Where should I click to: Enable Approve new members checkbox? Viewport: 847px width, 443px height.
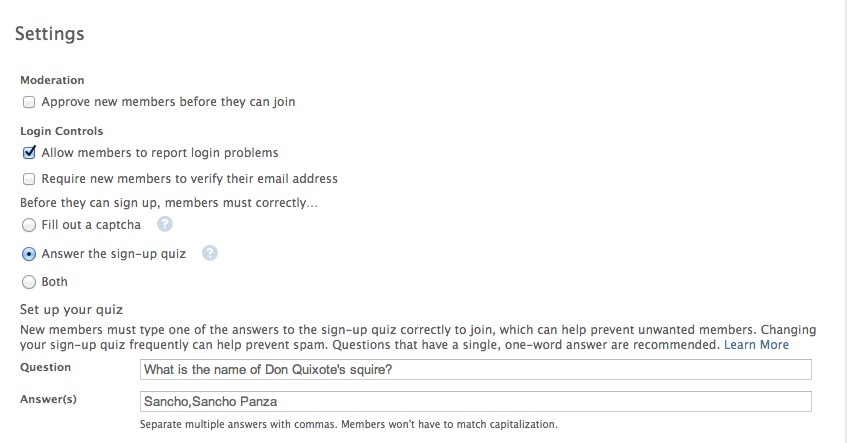click(29, 102)
